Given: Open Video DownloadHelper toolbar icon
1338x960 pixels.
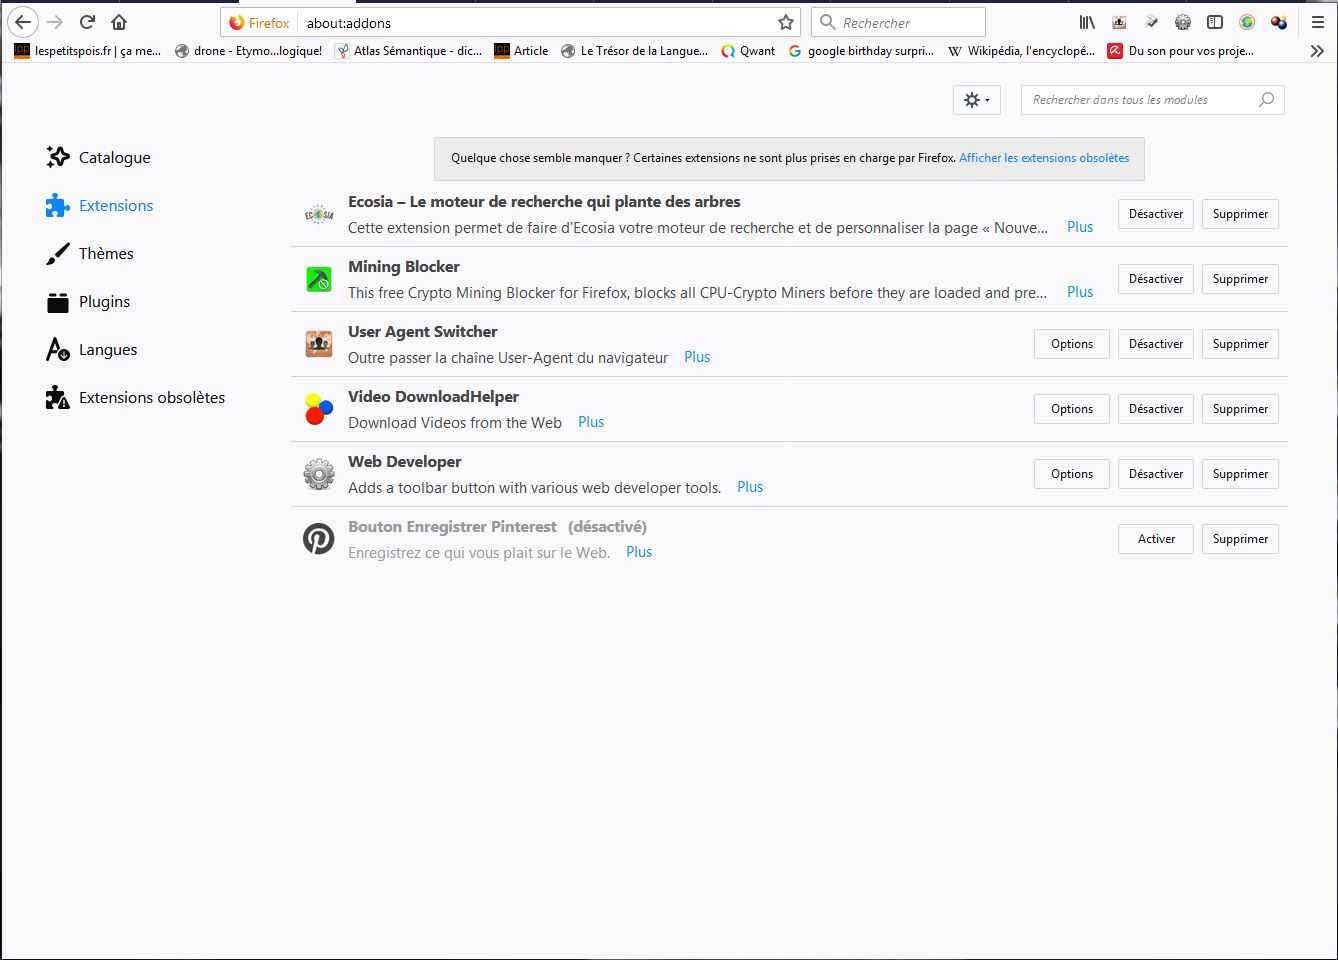Looking at the screenshot, I should (x=1279, y=22).
